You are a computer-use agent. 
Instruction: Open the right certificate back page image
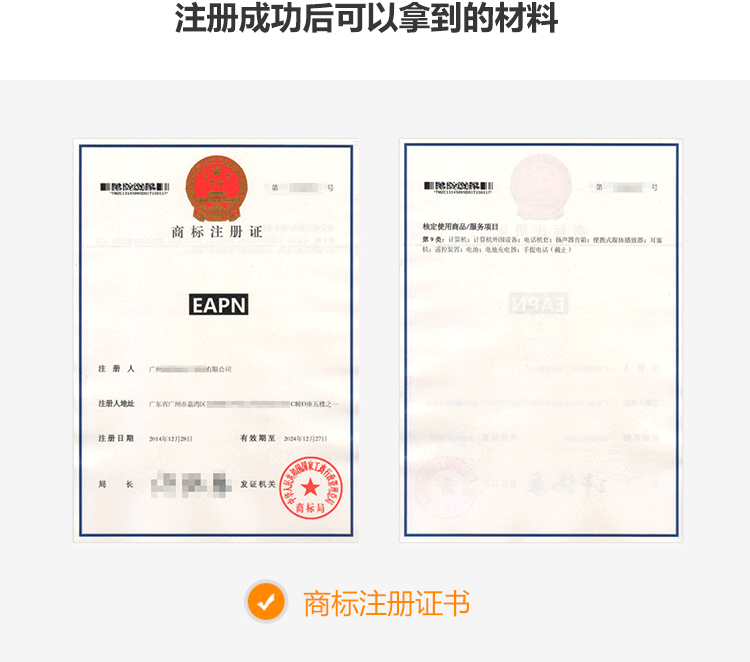(x=541, y=341)
